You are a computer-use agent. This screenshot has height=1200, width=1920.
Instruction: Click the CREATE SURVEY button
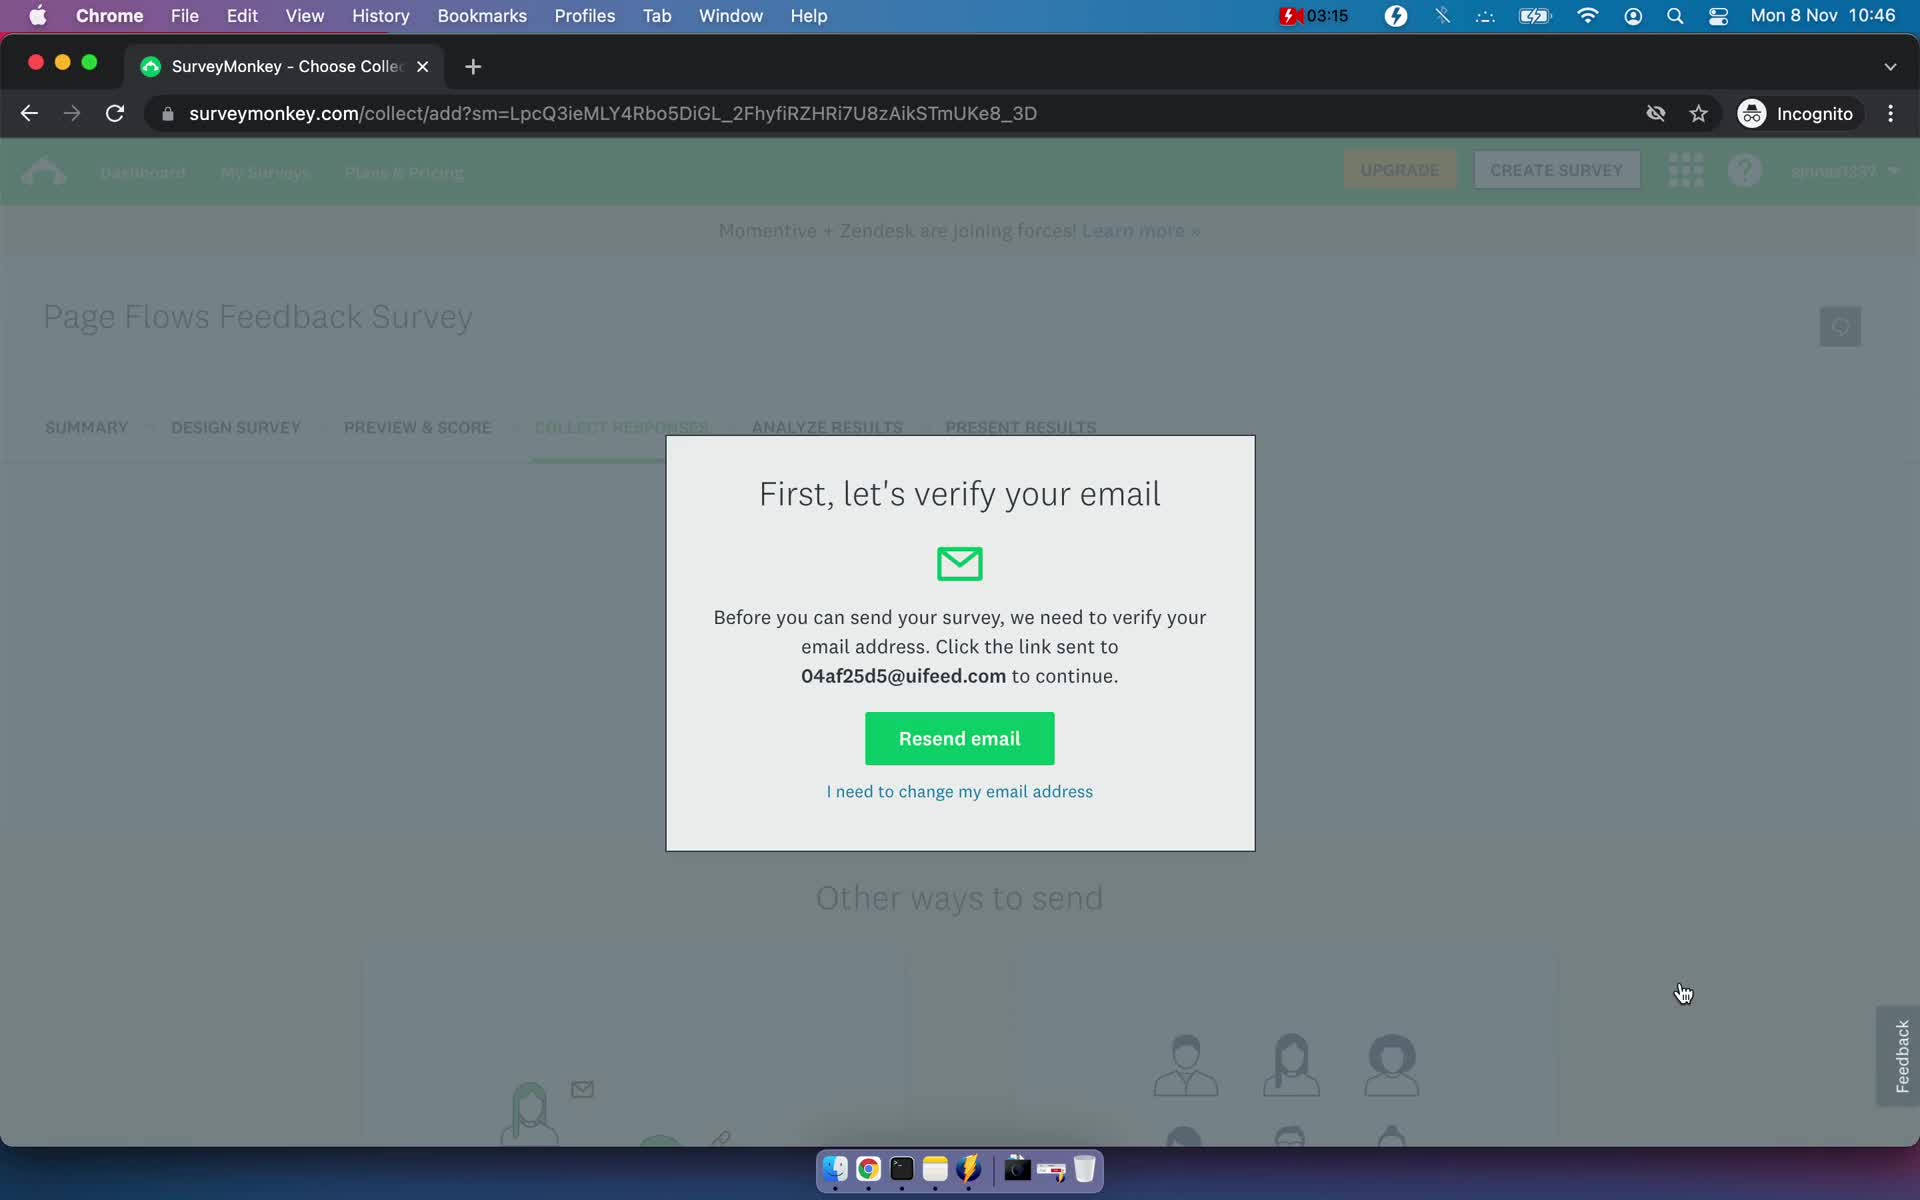pyautogui.click(x=1555, y=170)
